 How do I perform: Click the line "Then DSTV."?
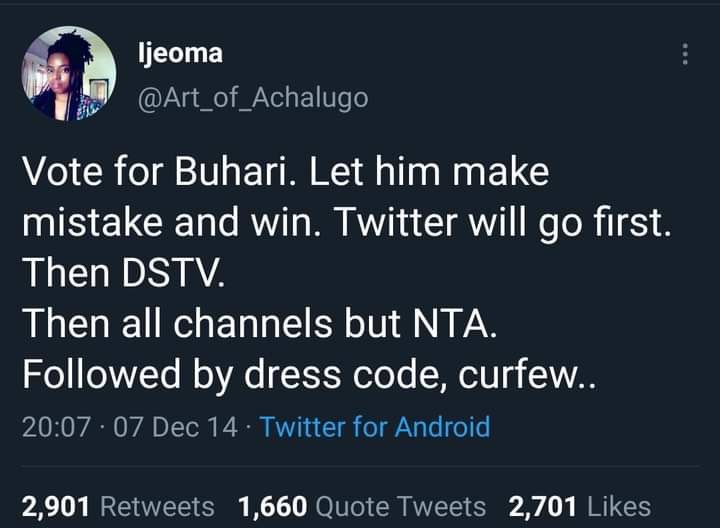(x=124, y=273)
